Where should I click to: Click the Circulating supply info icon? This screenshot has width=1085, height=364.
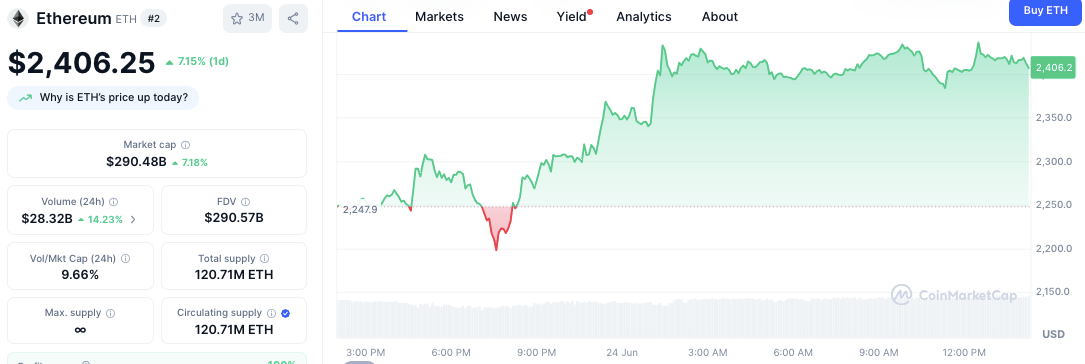(x=271, y=313)
